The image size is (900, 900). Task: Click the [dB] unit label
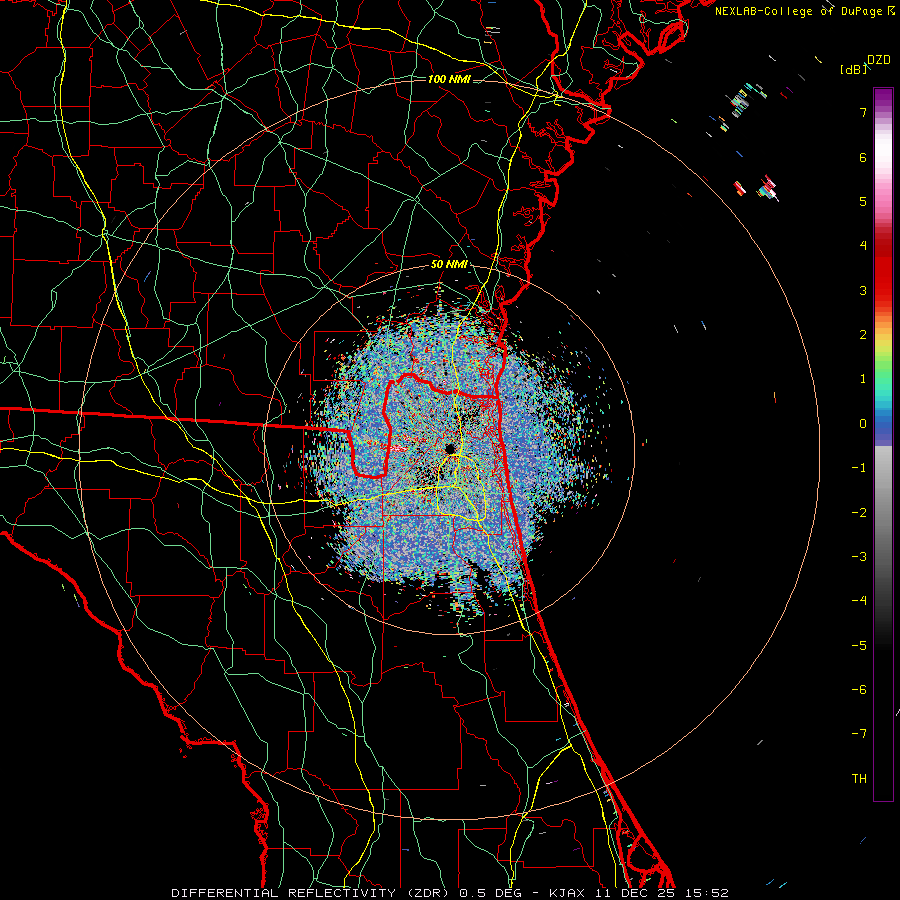[x=854, y=70]
